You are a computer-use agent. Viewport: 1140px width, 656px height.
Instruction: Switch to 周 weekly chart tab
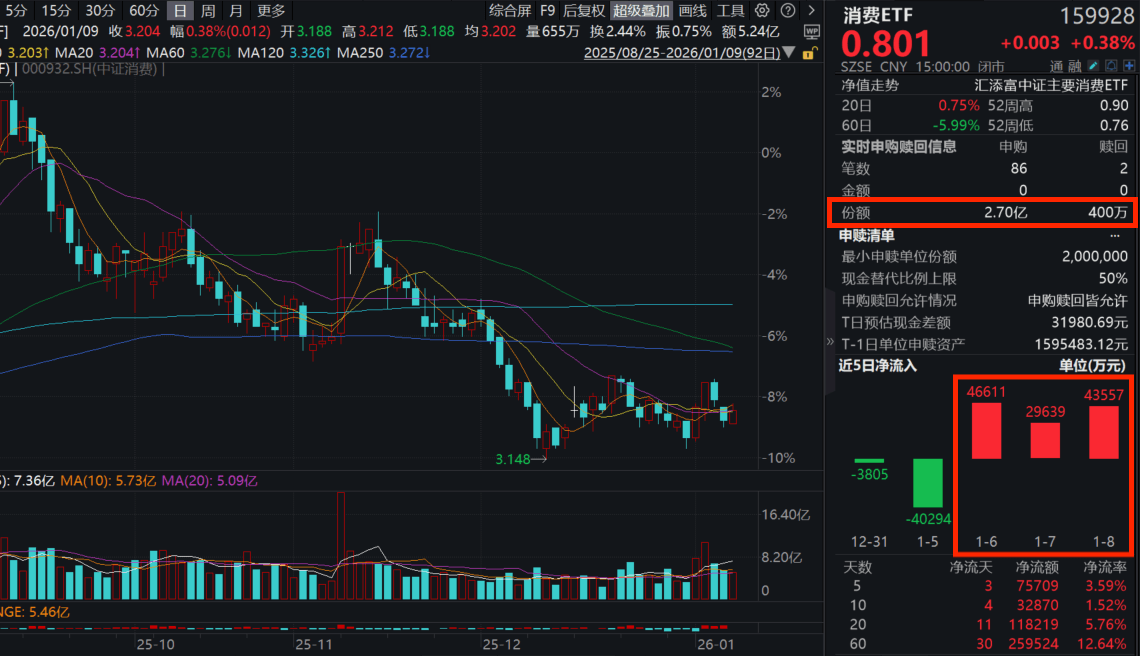[x=207, y=11]
